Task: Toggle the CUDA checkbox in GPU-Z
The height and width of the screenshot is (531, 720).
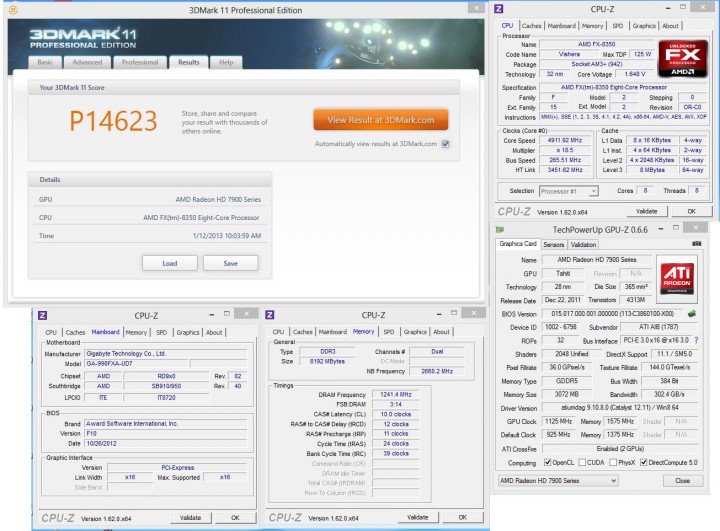Action: [582, 463]
